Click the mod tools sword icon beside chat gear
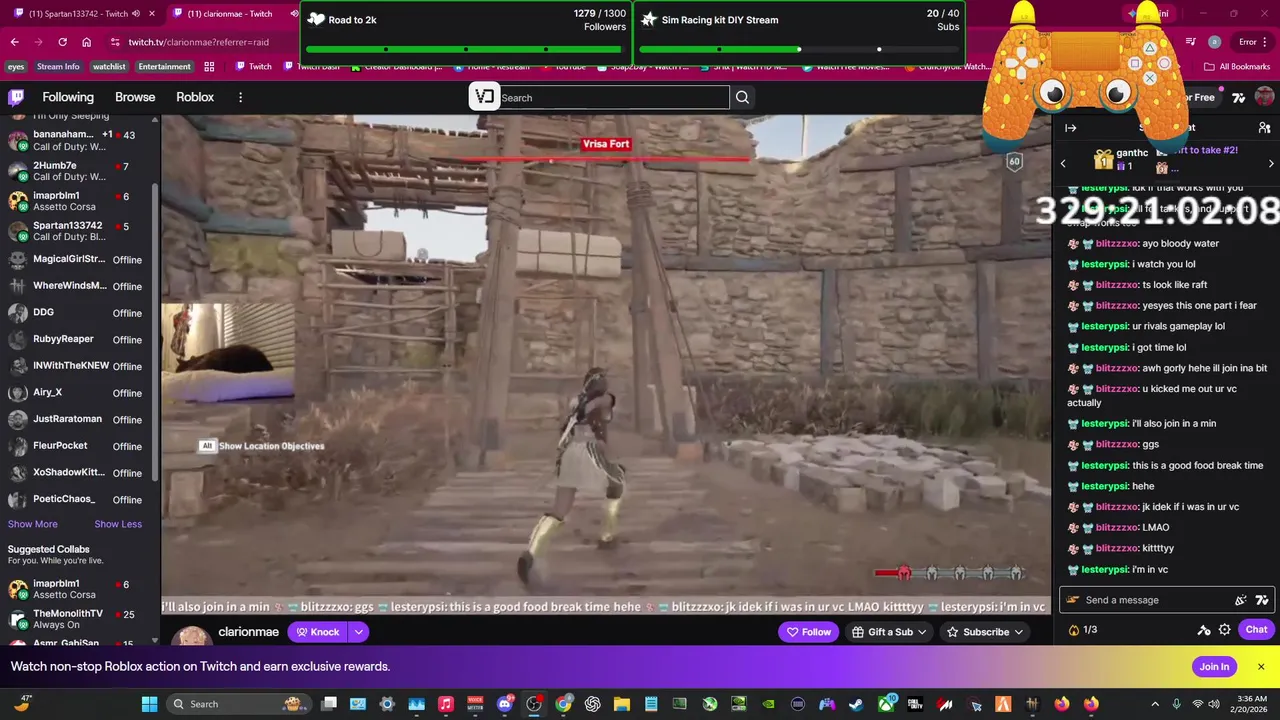 click(1204, 630)
